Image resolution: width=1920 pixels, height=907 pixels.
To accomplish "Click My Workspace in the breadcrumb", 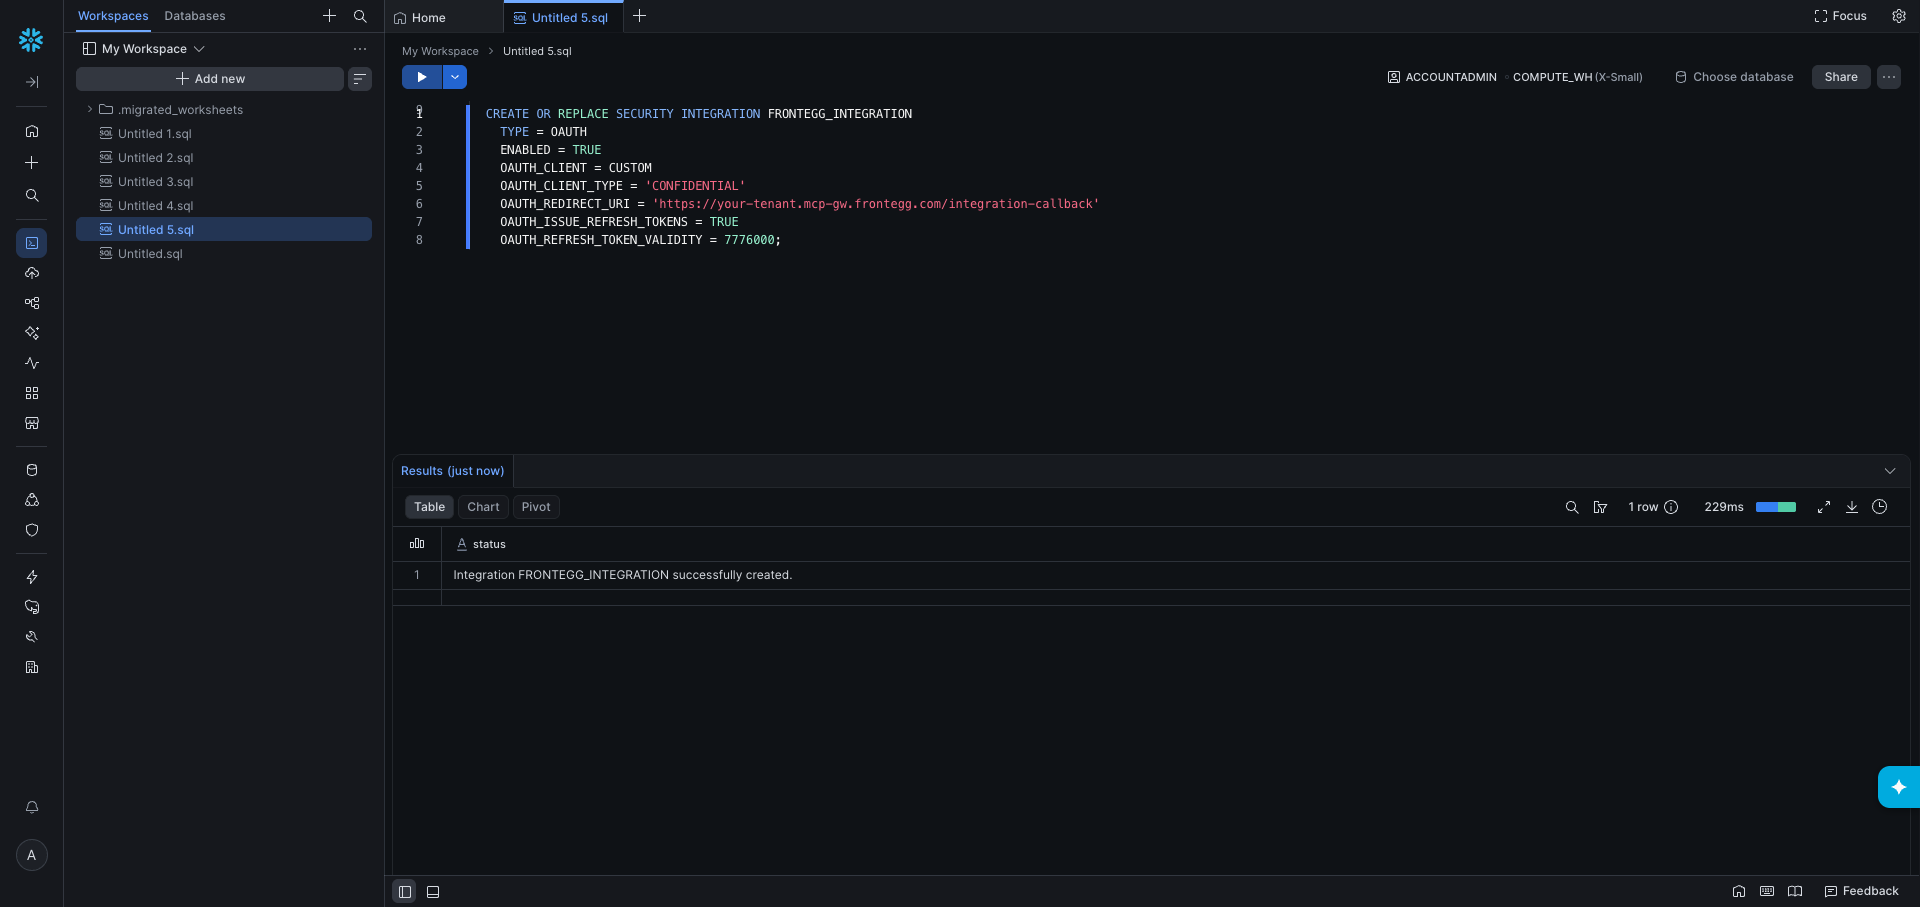I will click(440, 51).
